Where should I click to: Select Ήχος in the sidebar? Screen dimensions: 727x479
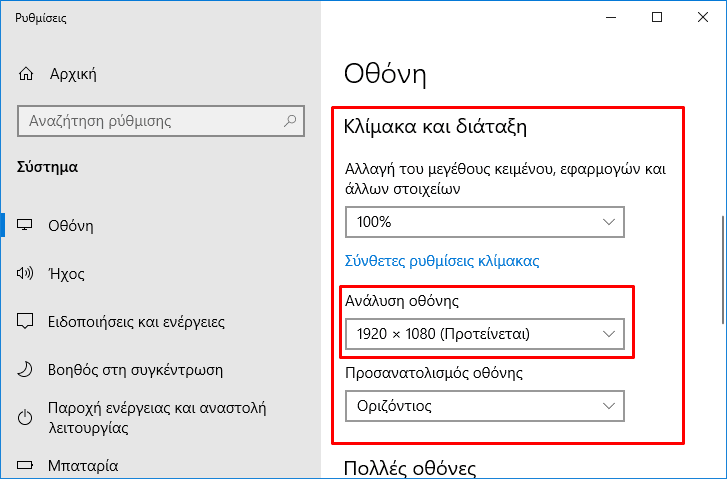click(x=66, y=273)
